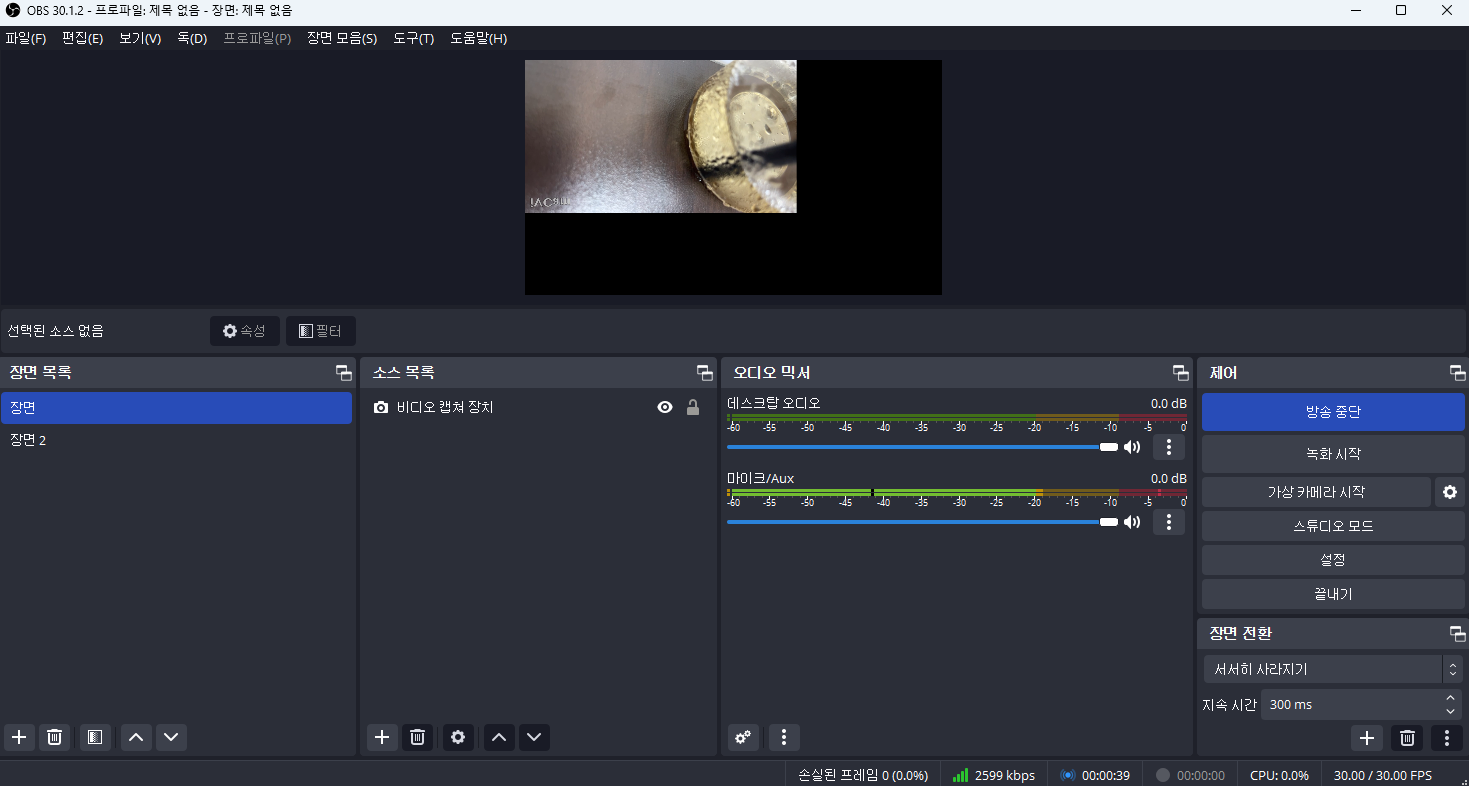Click the video preview canvas image
The height and width of the screenshot is (786, 1469).
click(661, 136)
